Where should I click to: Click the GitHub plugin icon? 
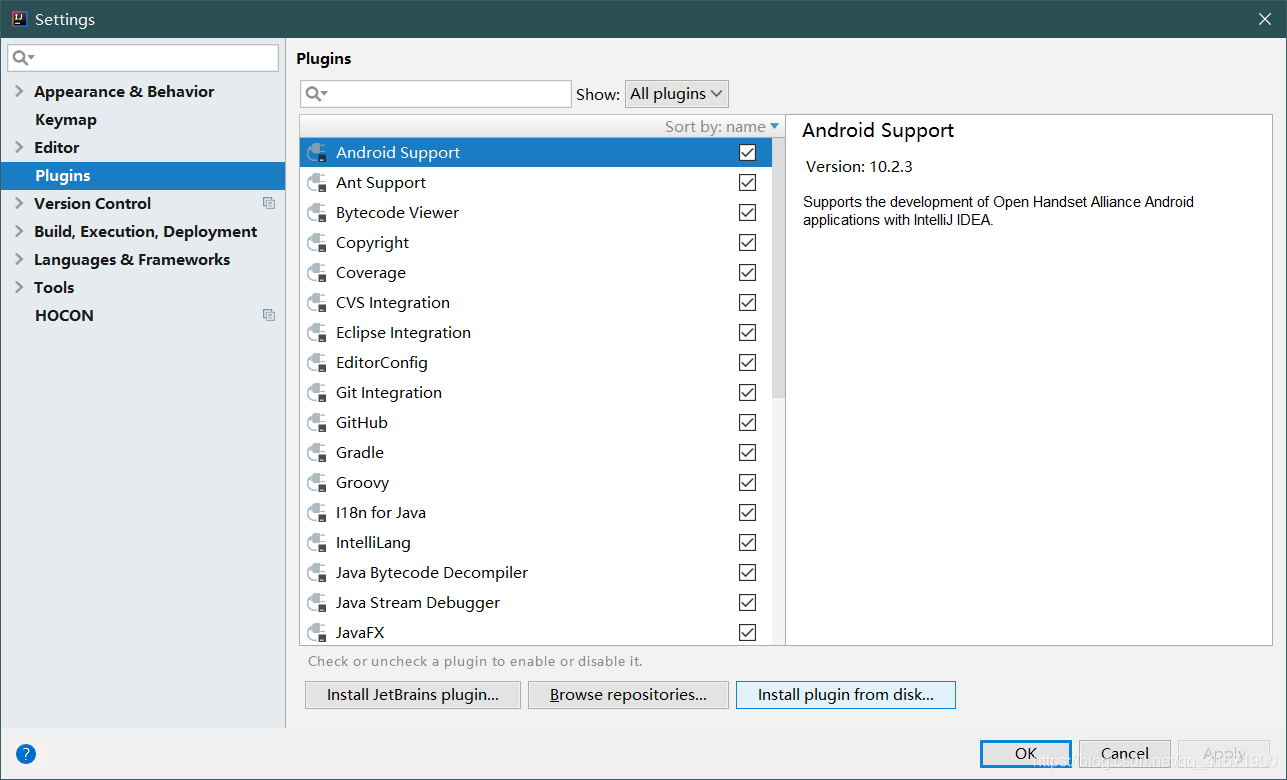[318, 423]
